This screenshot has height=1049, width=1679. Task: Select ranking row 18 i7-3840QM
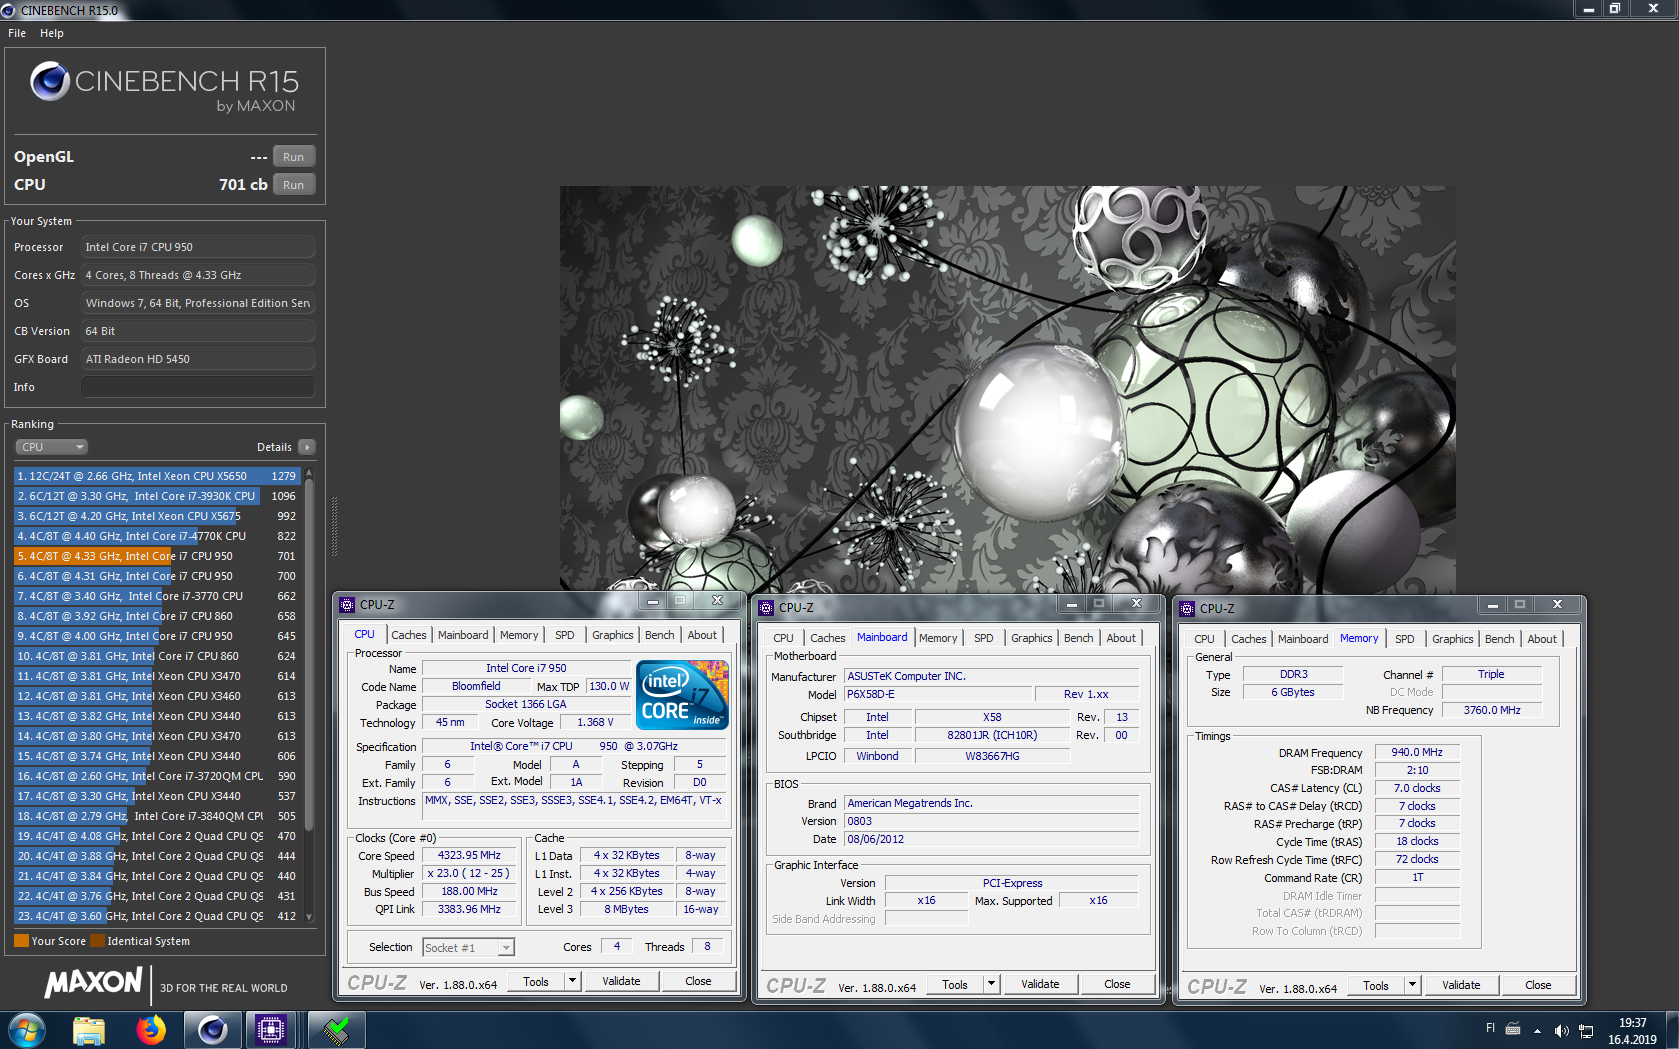(x=157, y=816)
